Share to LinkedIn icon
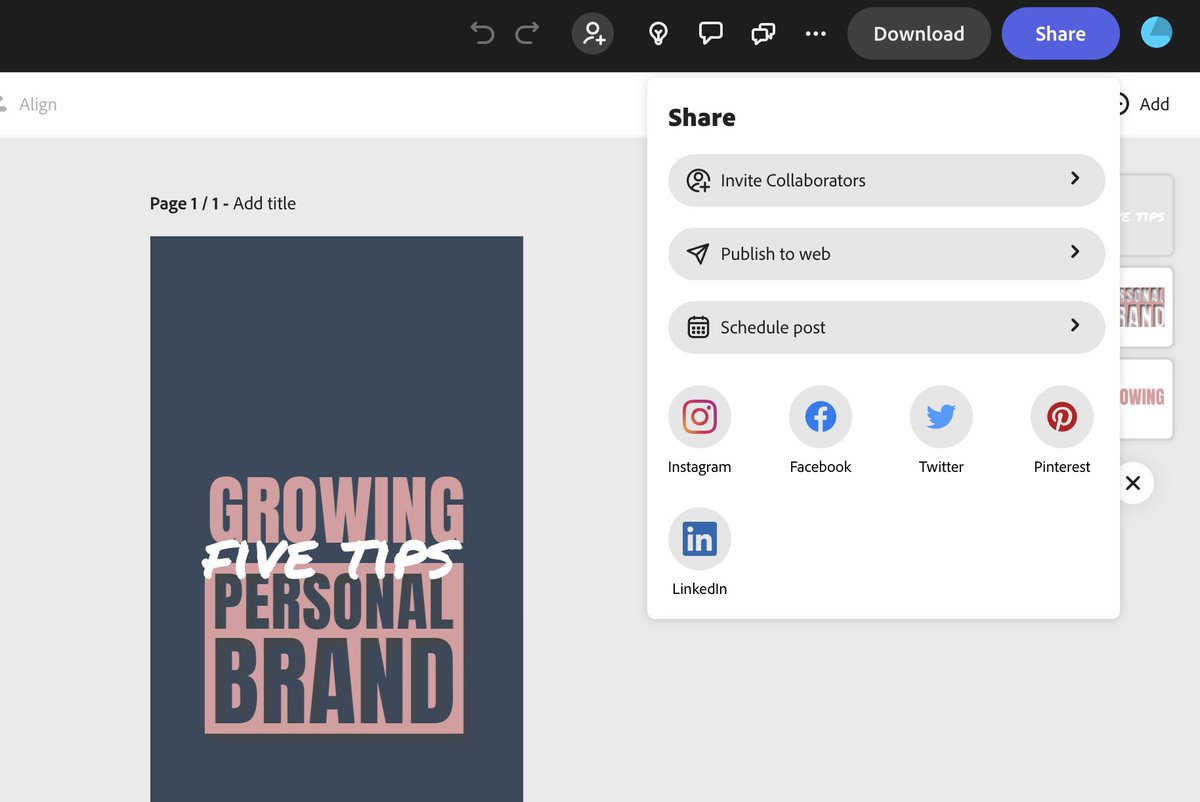Image resolution: width=1200 pixels, height=802 pixels. coord(700,539)
